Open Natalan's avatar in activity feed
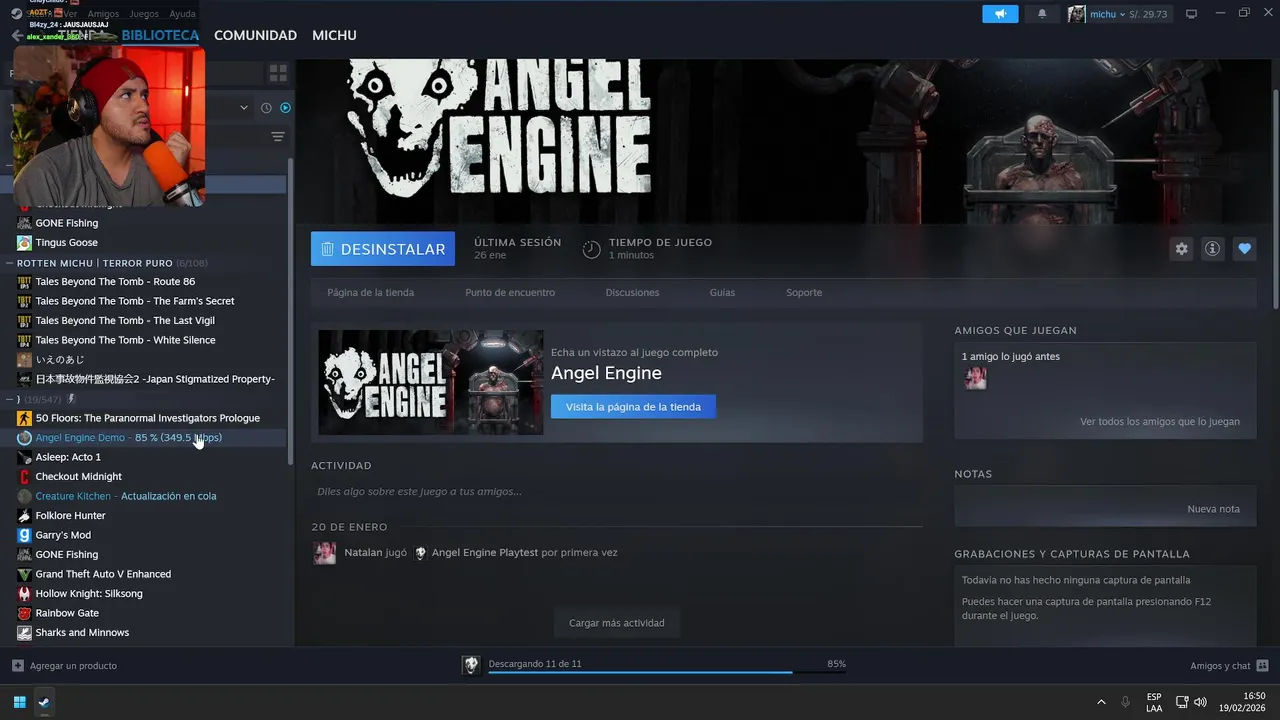 tap(325, 553)
